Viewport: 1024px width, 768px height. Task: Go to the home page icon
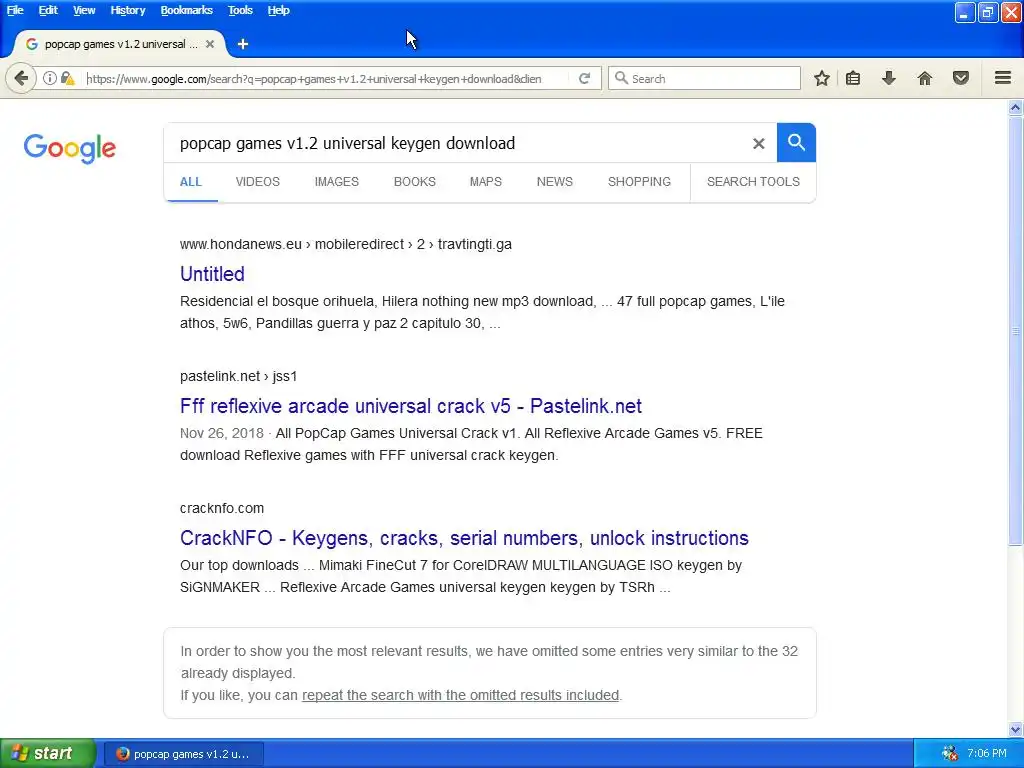(925, 78)
